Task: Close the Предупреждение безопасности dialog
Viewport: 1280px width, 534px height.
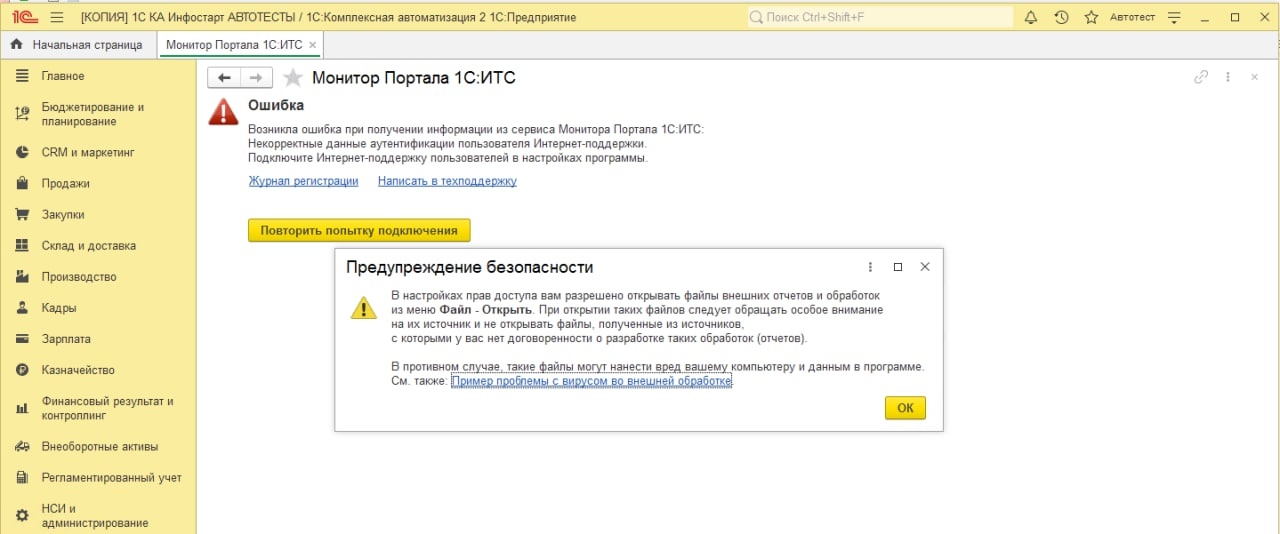Action: pos(925,267)
